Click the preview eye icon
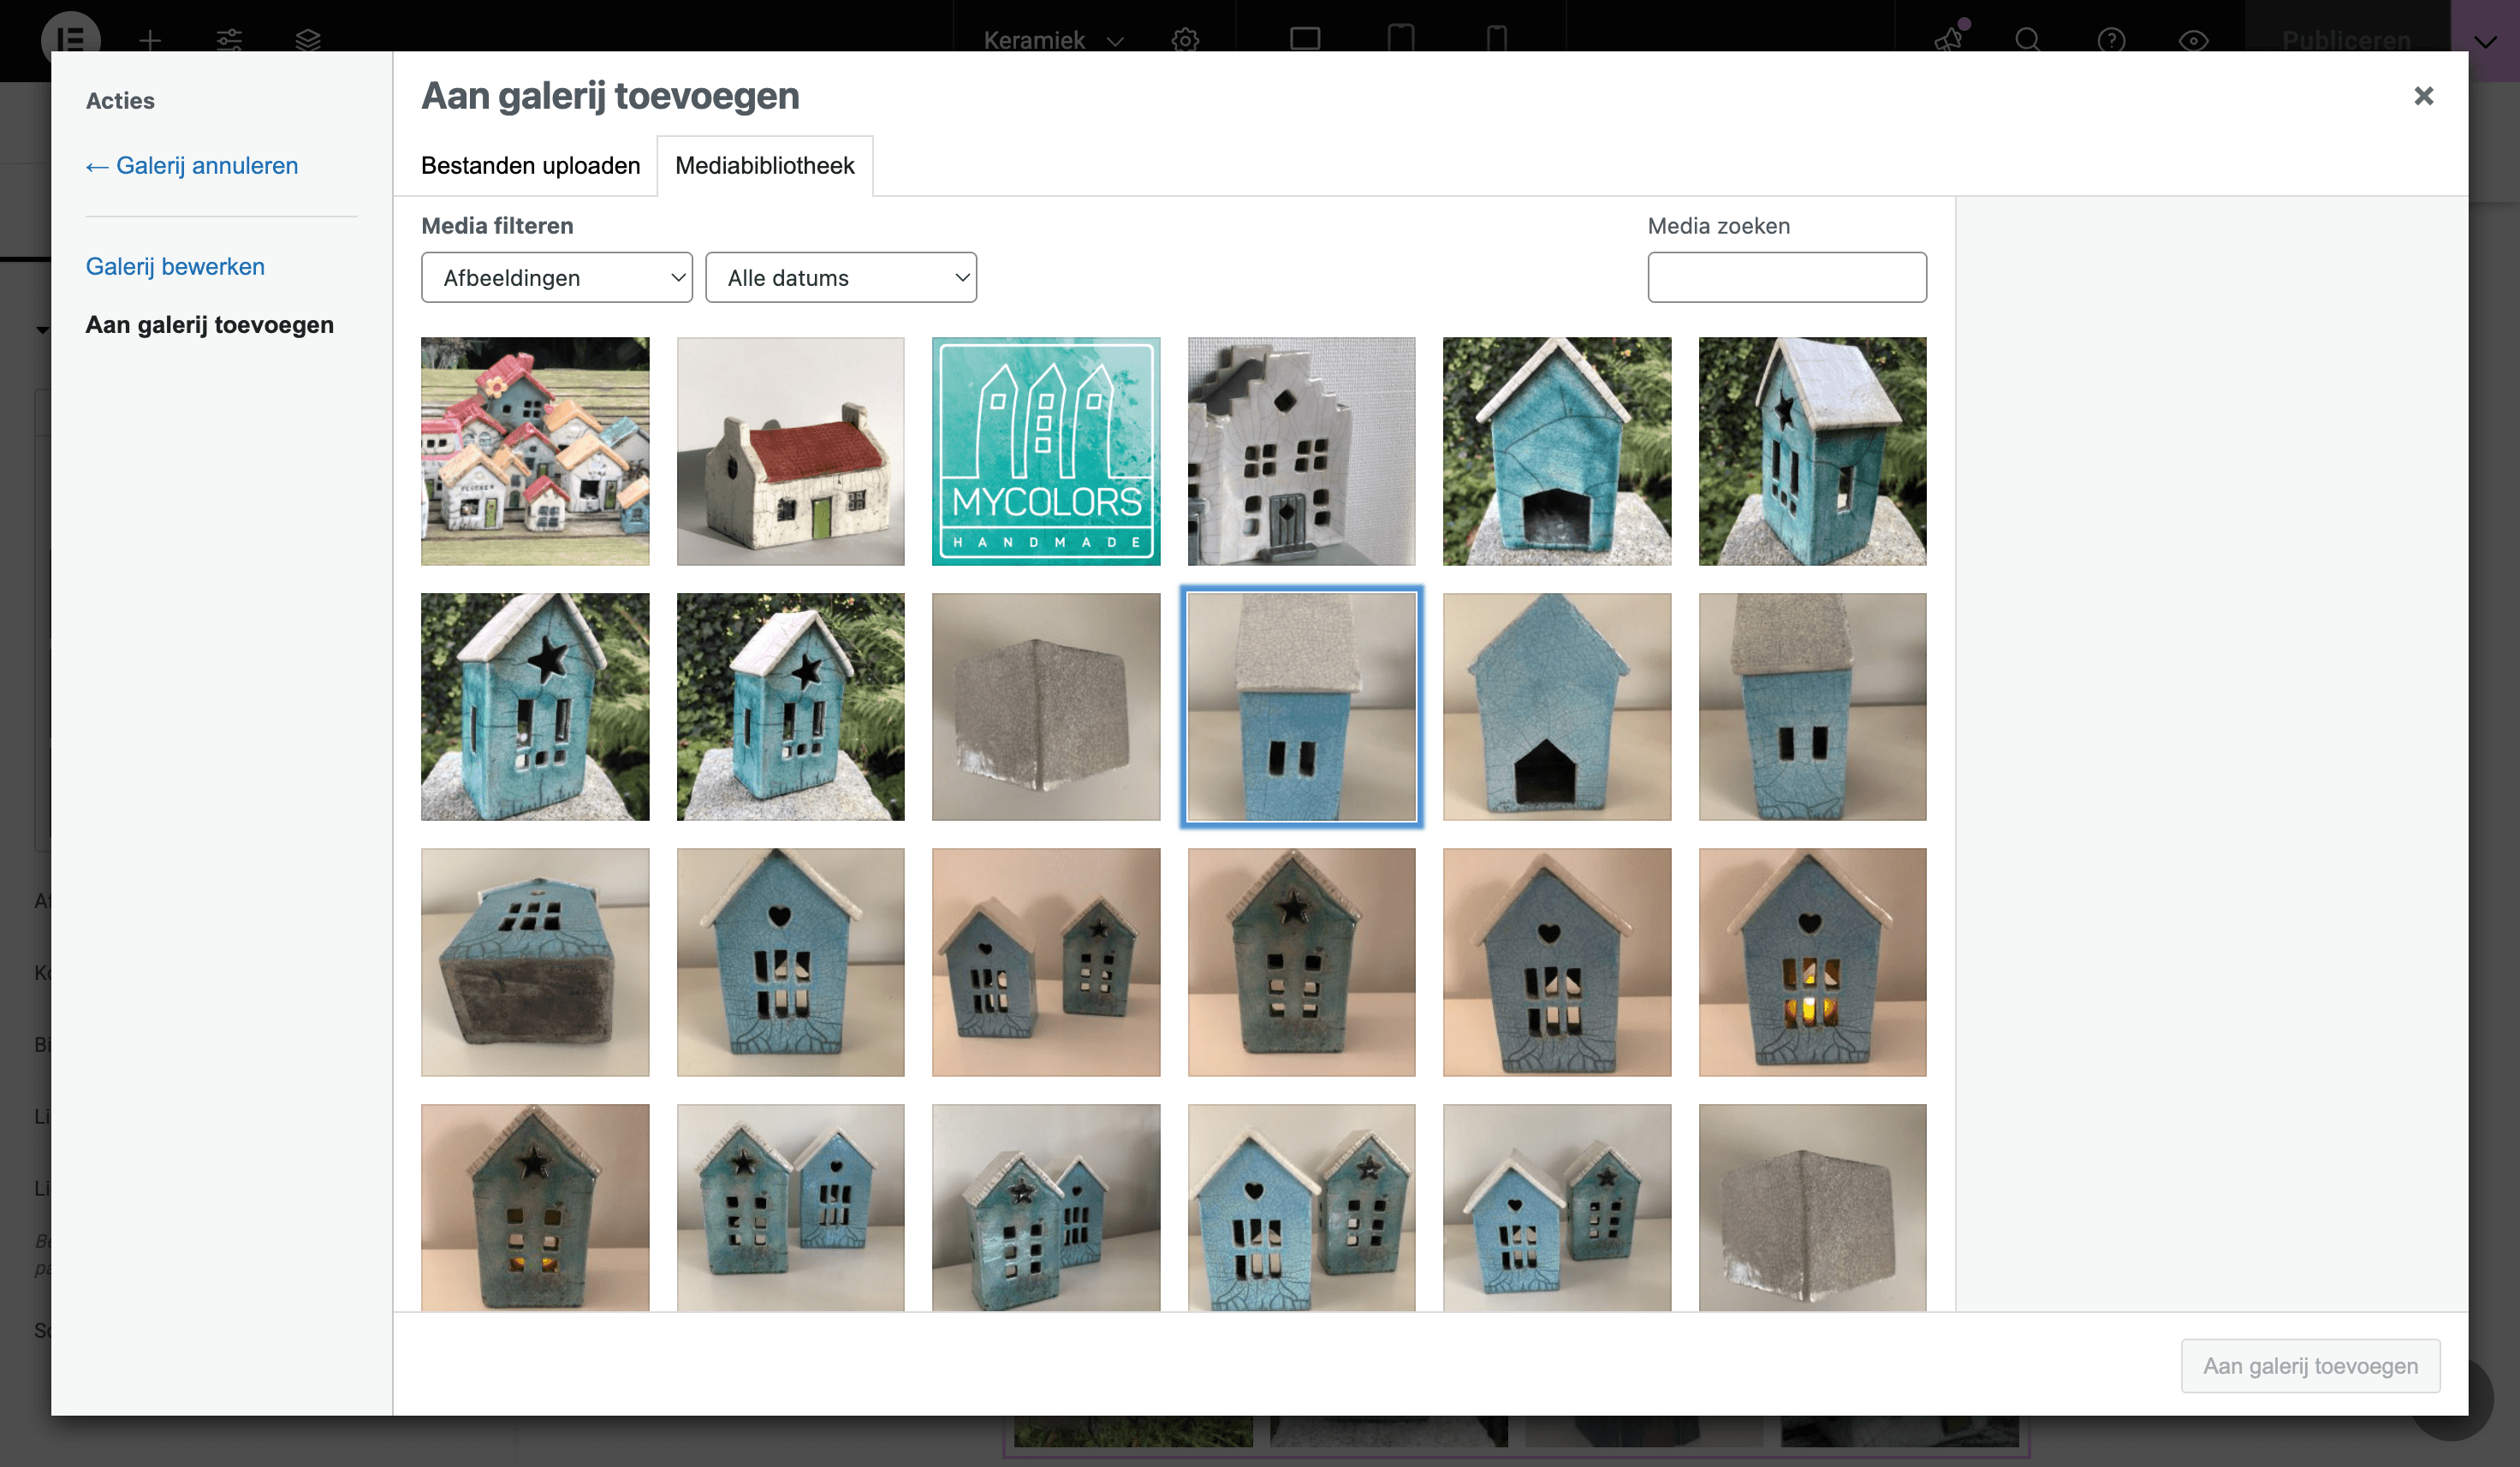Image resolution: width=2520 pixels, height=1467 pixels. tap(2193, 40)
